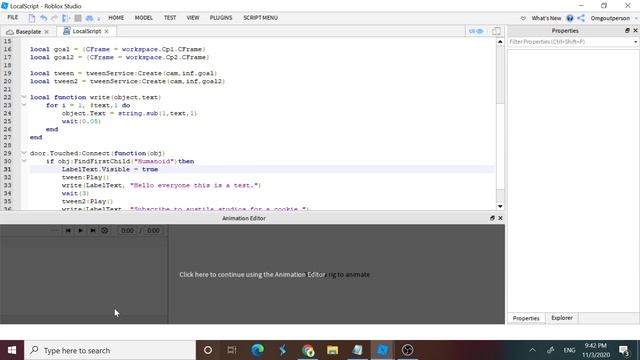Viewport: 640px width, 360px height.
Task: Open Microsoft Edge from the taskbar
Action: pos(258,350)
